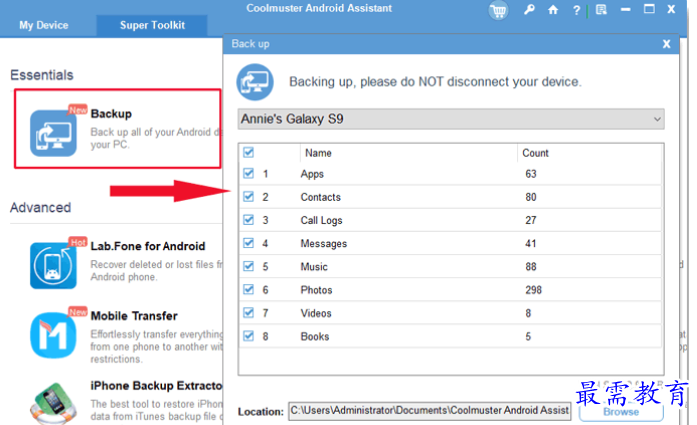
Task: Click the Contacts count value 80
Action: (531, 197)
